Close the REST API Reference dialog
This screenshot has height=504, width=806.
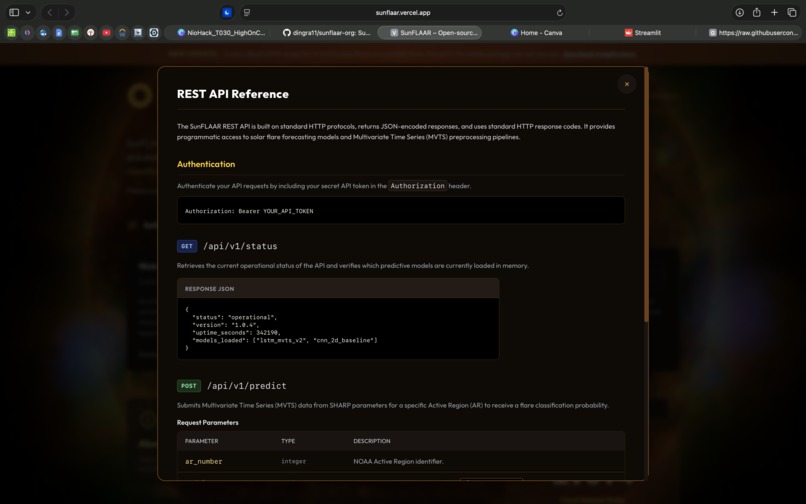pos(627,84)
